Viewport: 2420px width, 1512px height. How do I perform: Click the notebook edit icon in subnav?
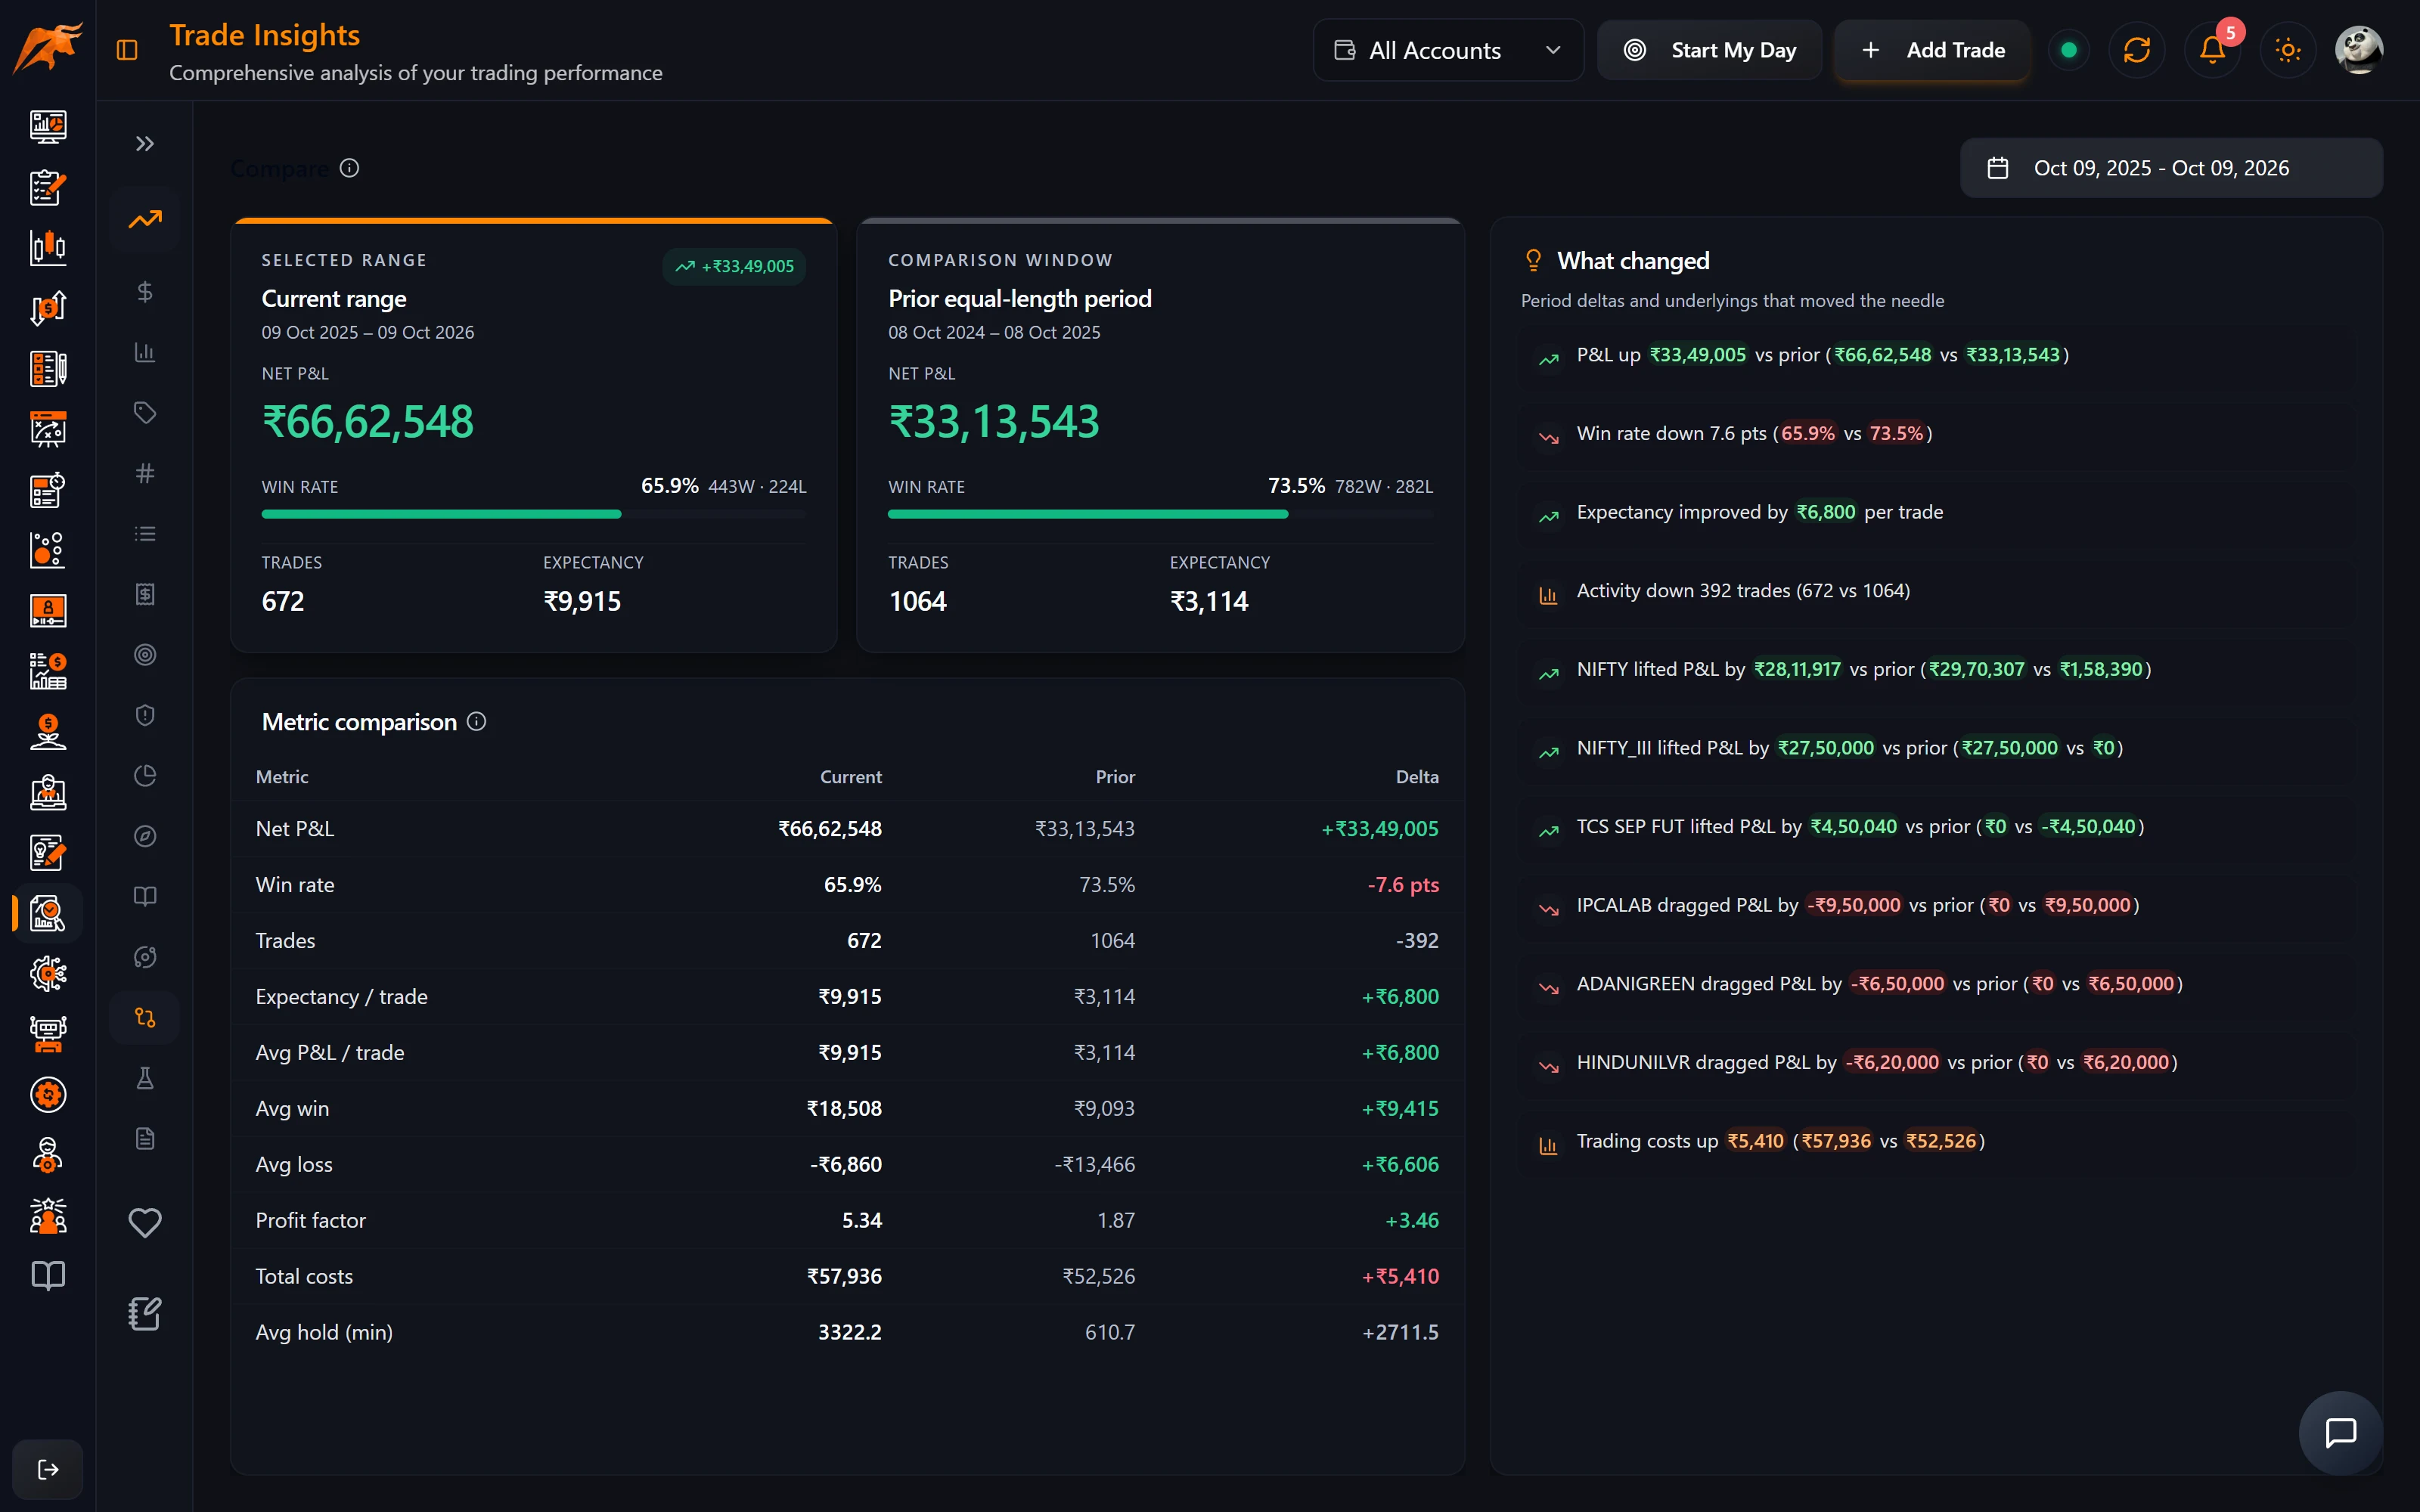(x=145, y=1314)
